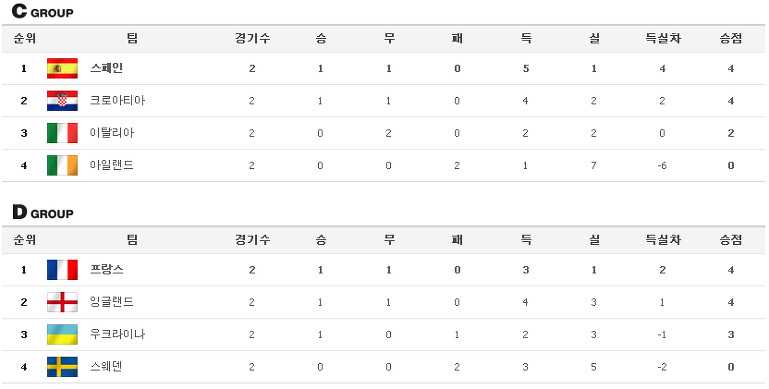Viewport: 769px width, 389px height.
Task: Click the Croatia flag icon
Action: (62, 101)
